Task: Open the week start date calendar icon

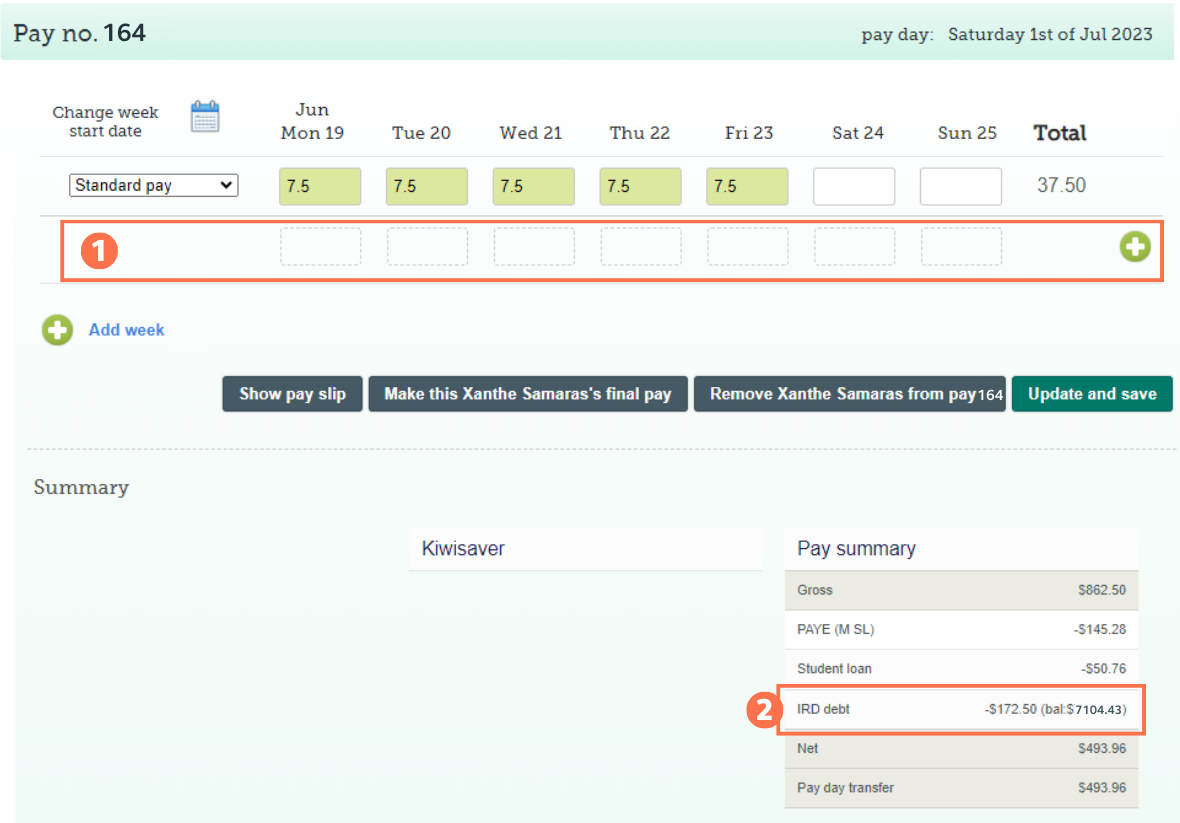Action: 205,117
